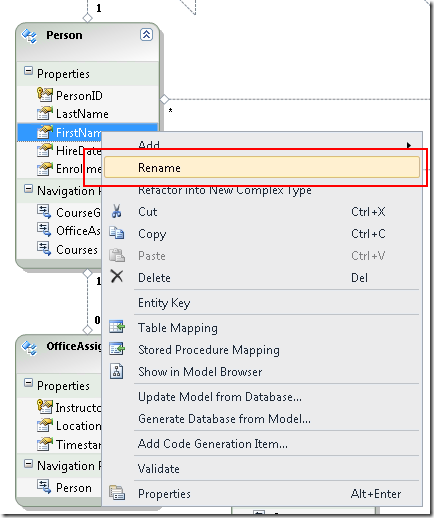Collapse Person Navigation Properties minus box
This screenshot has height=518, width=434.
click(x=28, y=189)
